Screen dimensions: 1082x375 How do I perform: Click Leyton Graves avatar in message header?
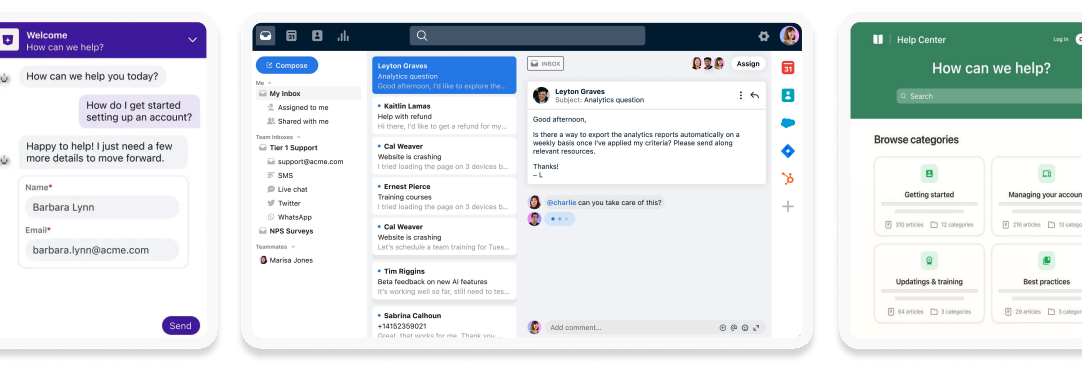coord(542,95)
